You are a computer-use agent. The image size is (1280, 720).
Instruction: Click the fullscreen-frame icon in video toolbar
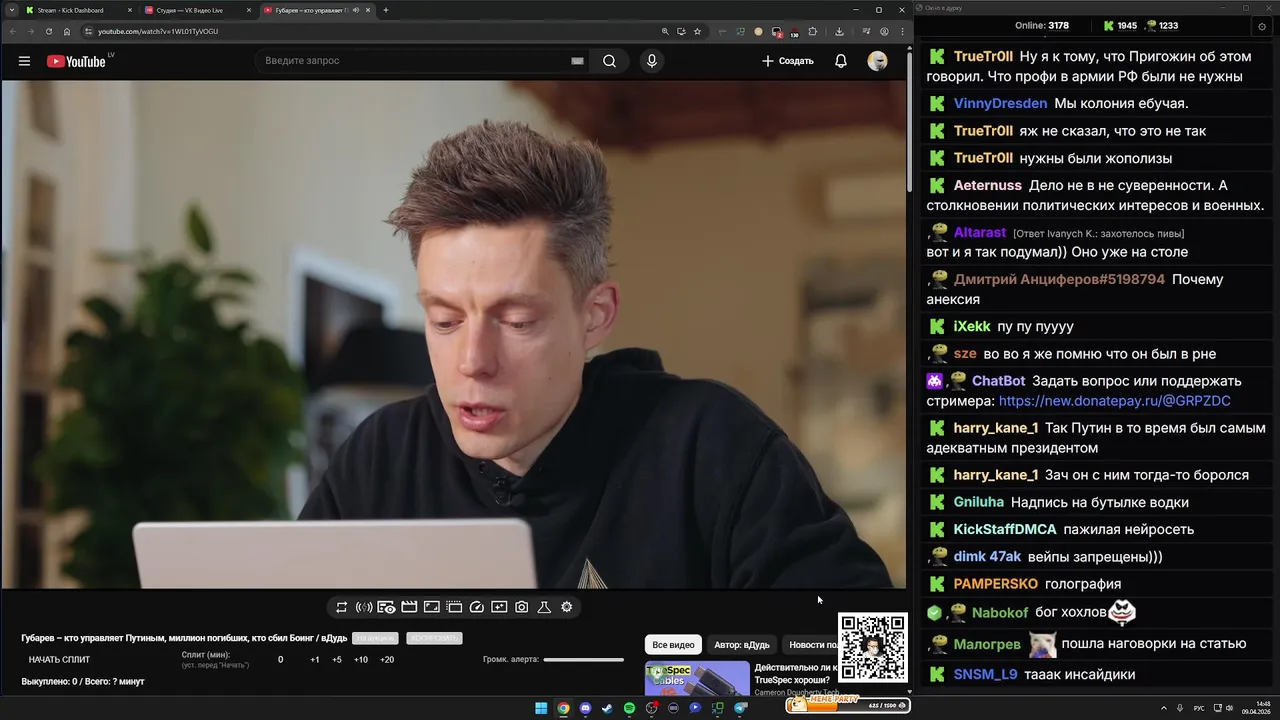pos(432,607)
